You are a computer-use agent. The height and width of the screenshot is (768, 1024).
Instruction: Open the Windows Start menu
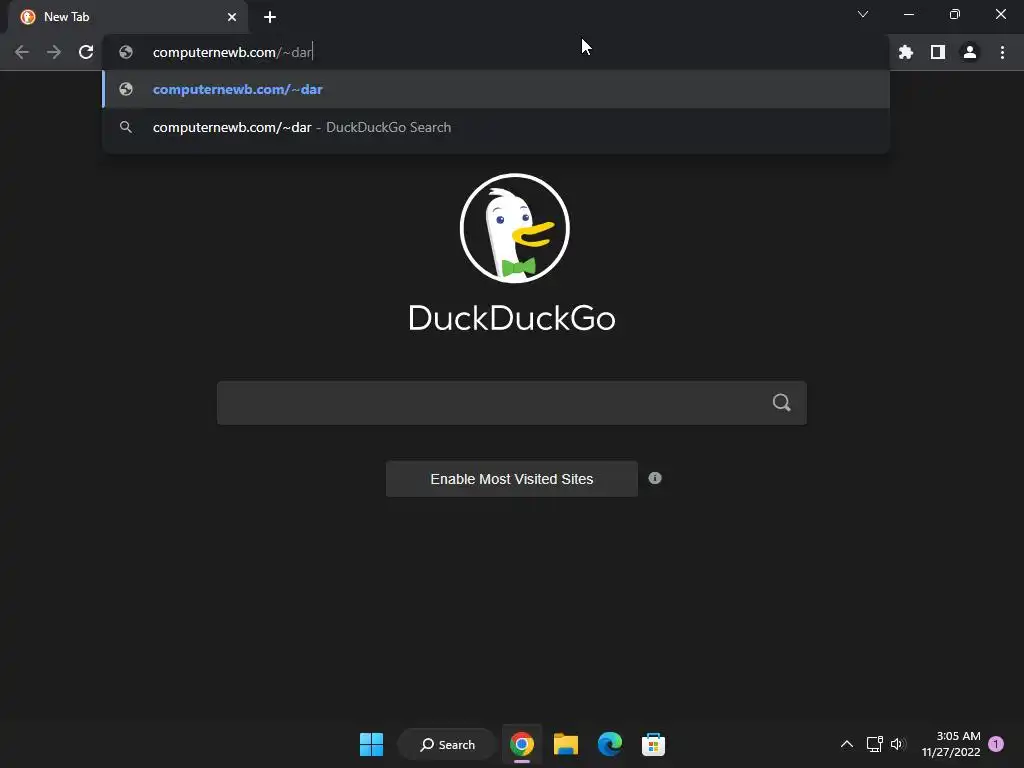point(372,744)
